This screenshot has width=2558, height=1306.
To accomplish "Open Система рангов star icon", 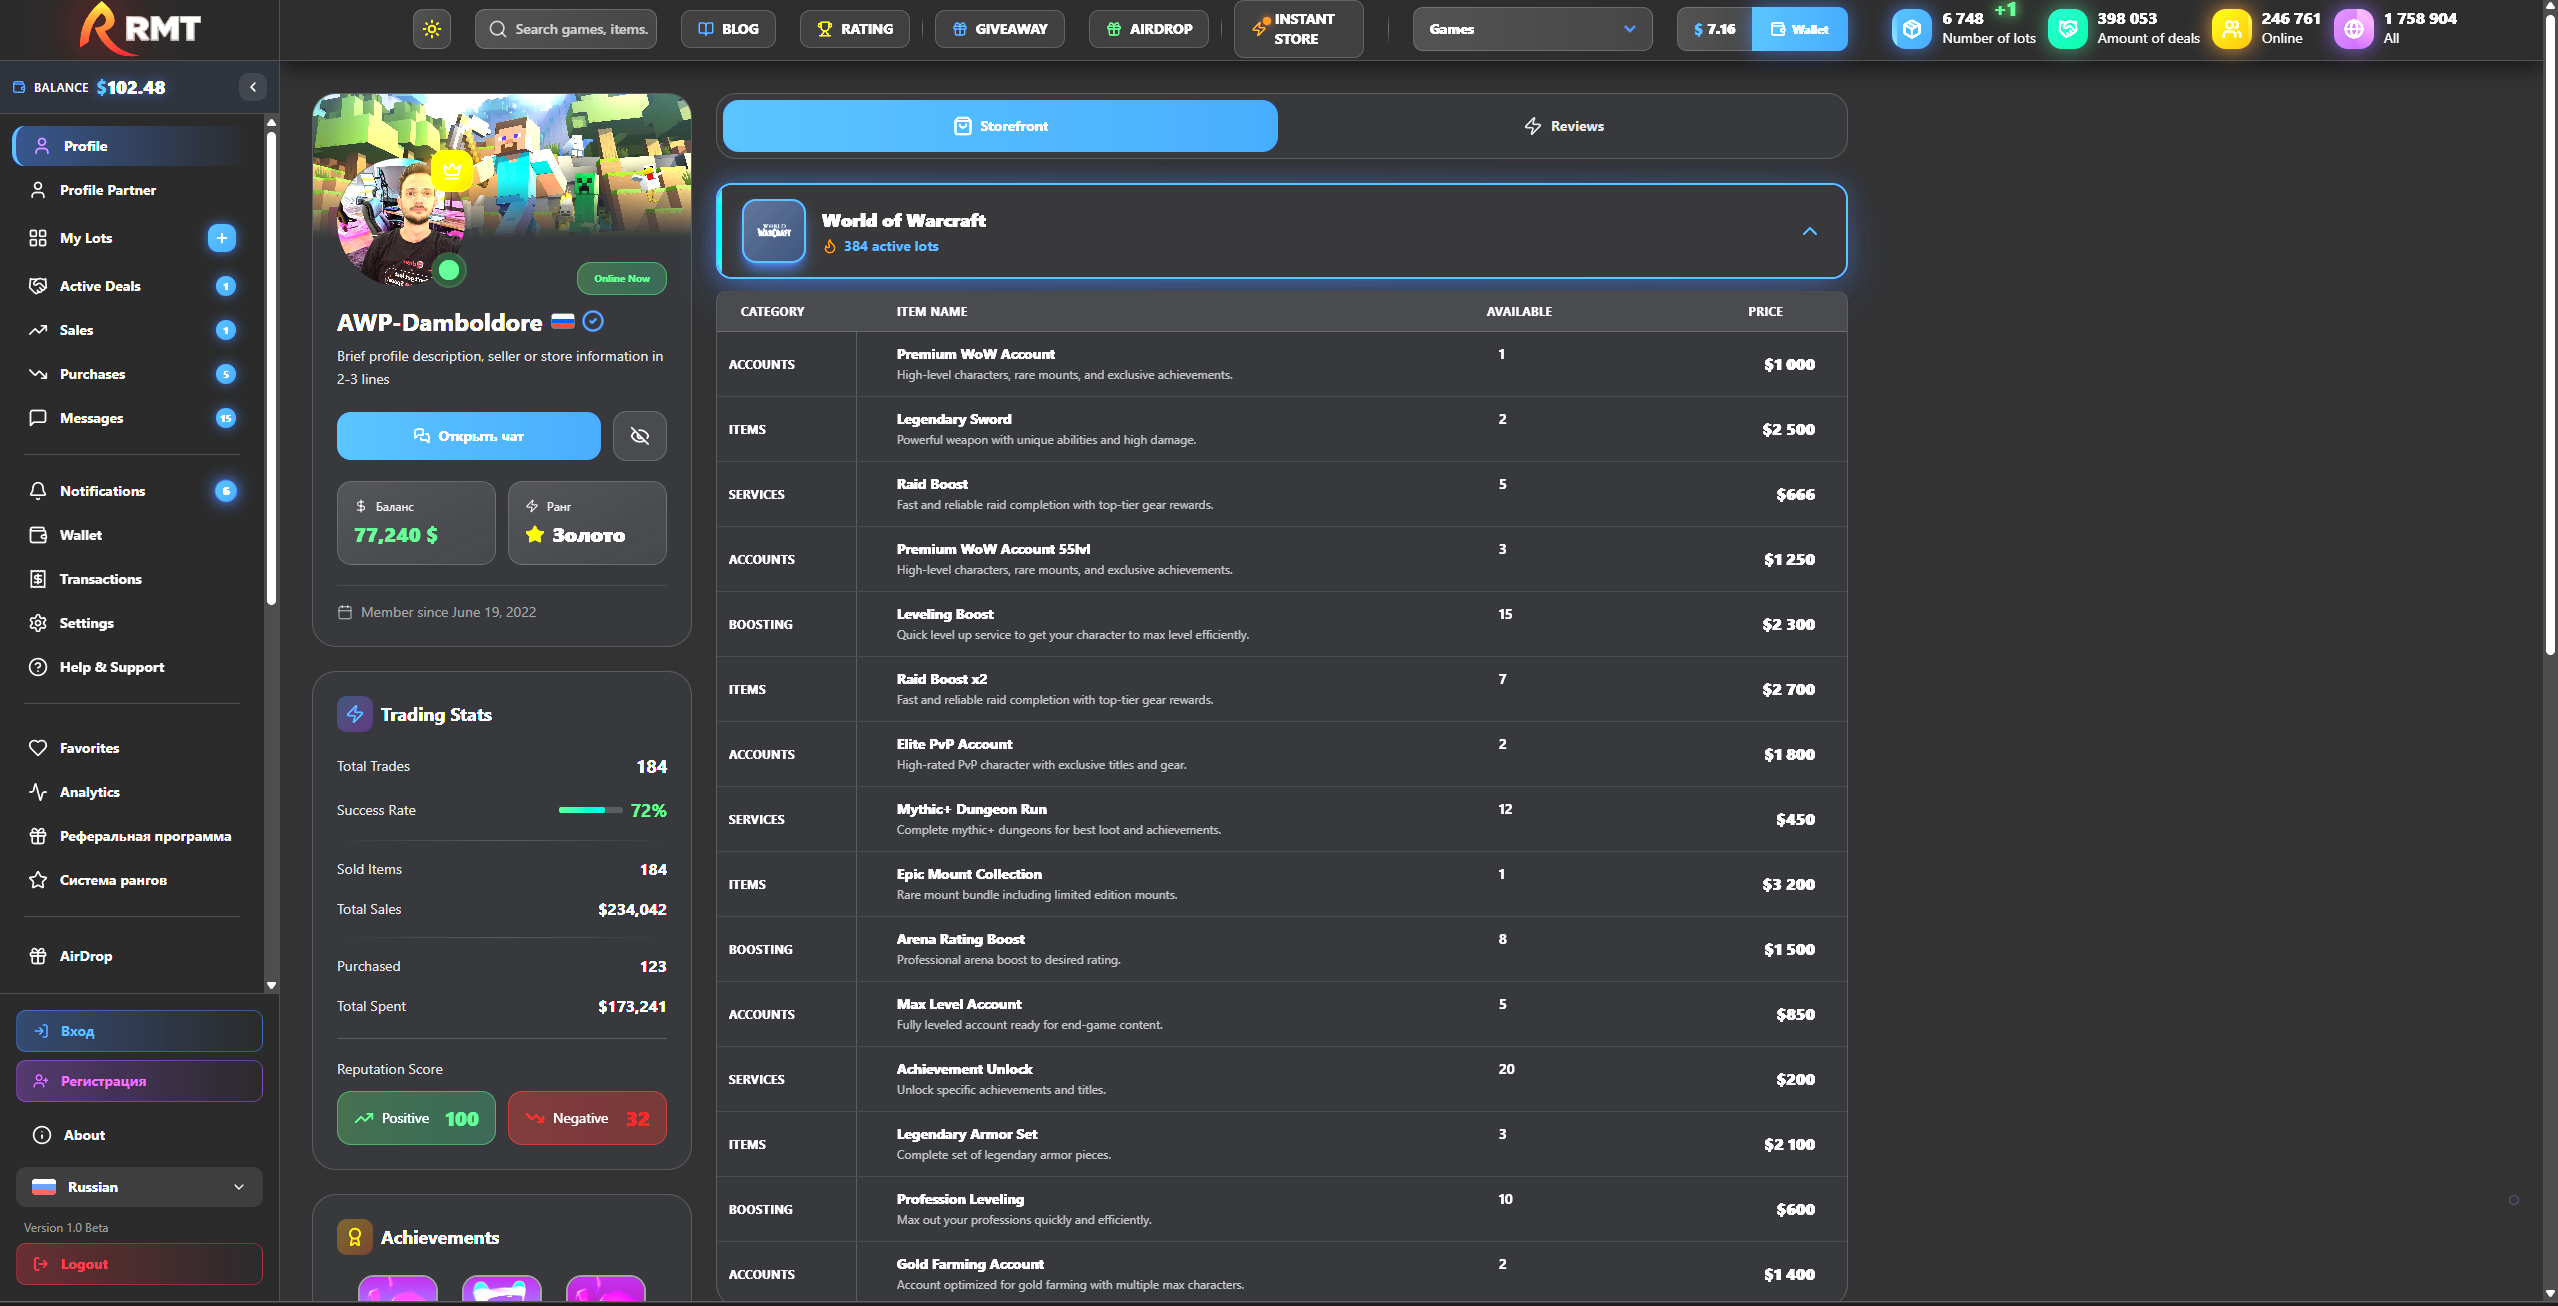I will click(x=38, y=880).
